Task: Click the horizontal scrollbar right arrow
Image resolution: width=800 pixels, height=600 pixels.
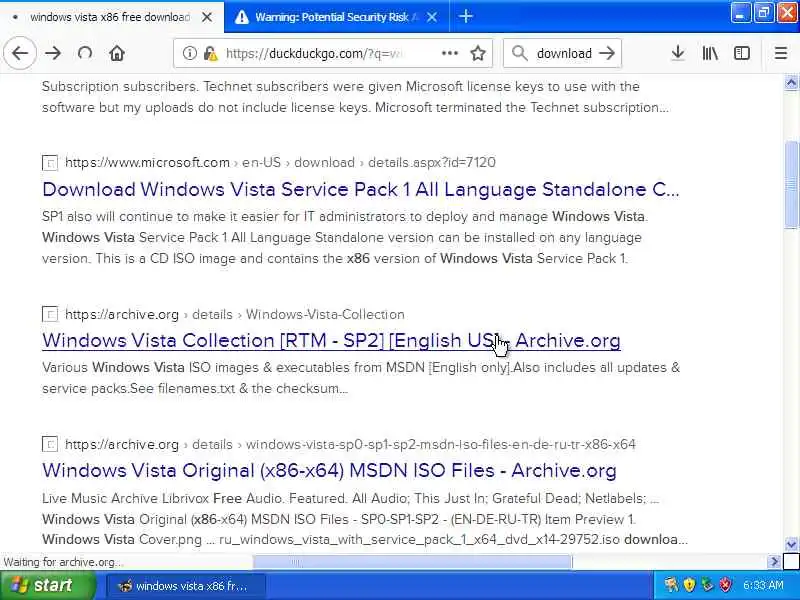Action: point(774,562)
